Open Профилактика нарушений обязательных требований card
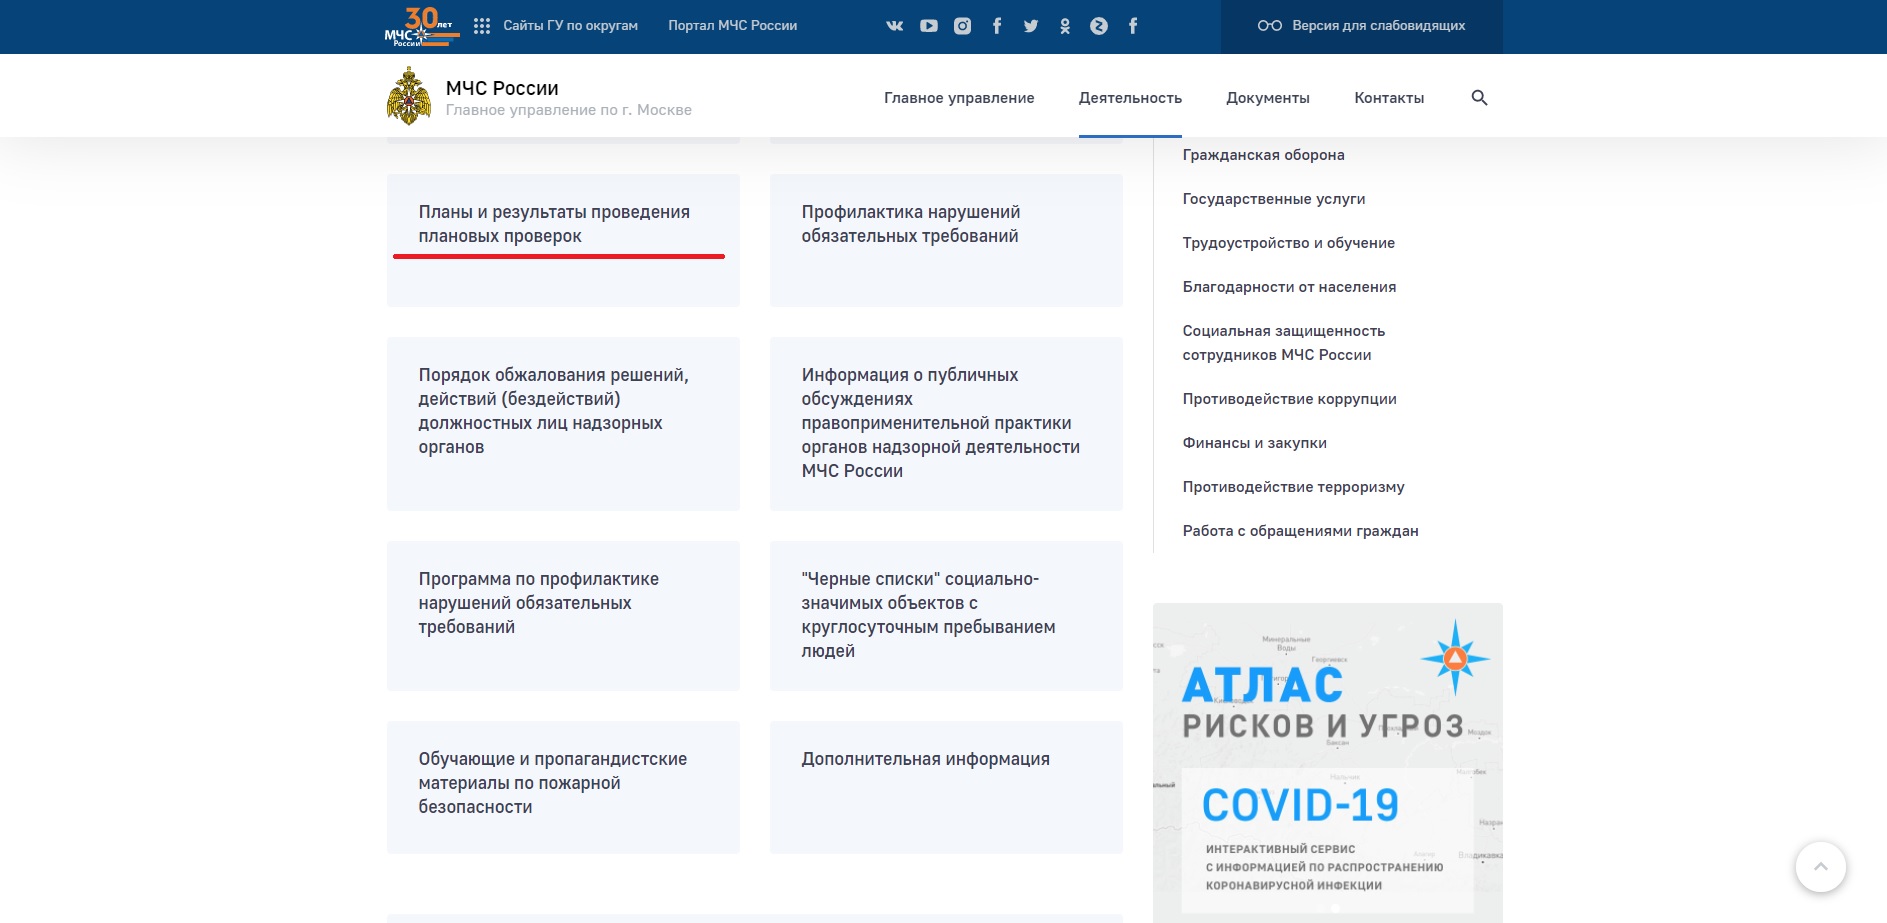Image resolution: width=1887 pixels, height=923 pixels. tap(946, 240)
